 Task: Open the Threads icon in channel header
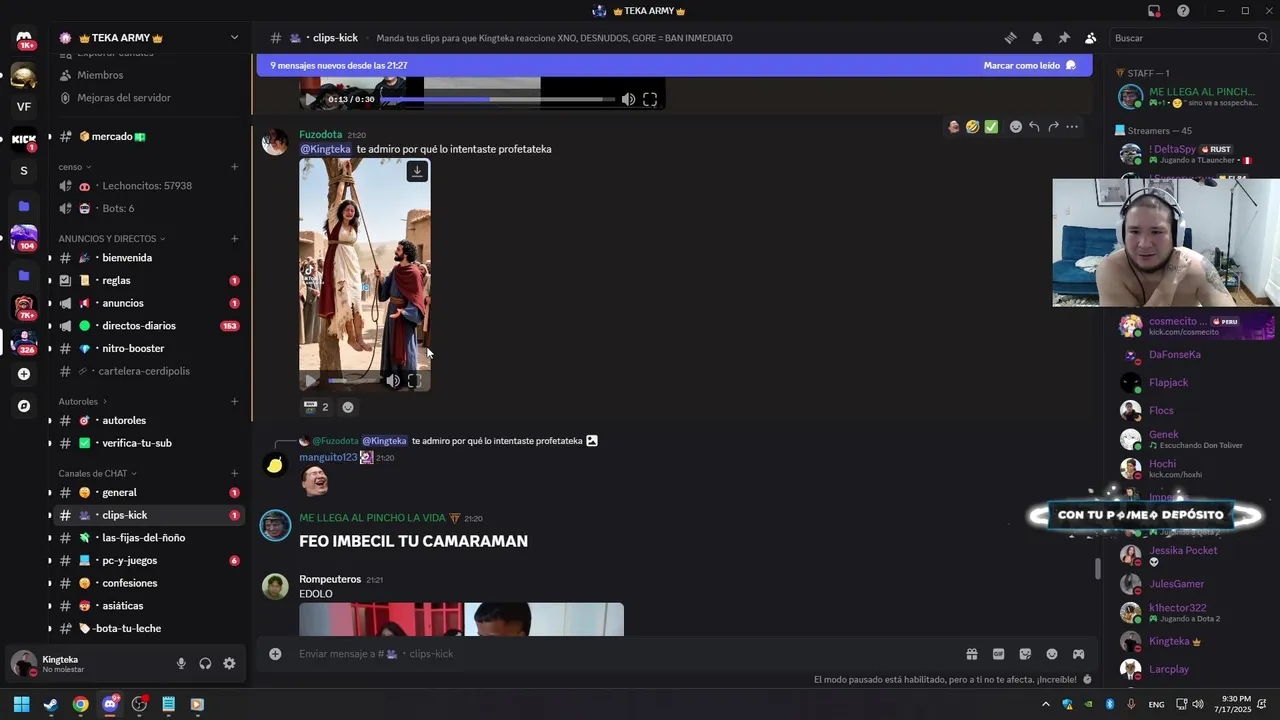1010,38
